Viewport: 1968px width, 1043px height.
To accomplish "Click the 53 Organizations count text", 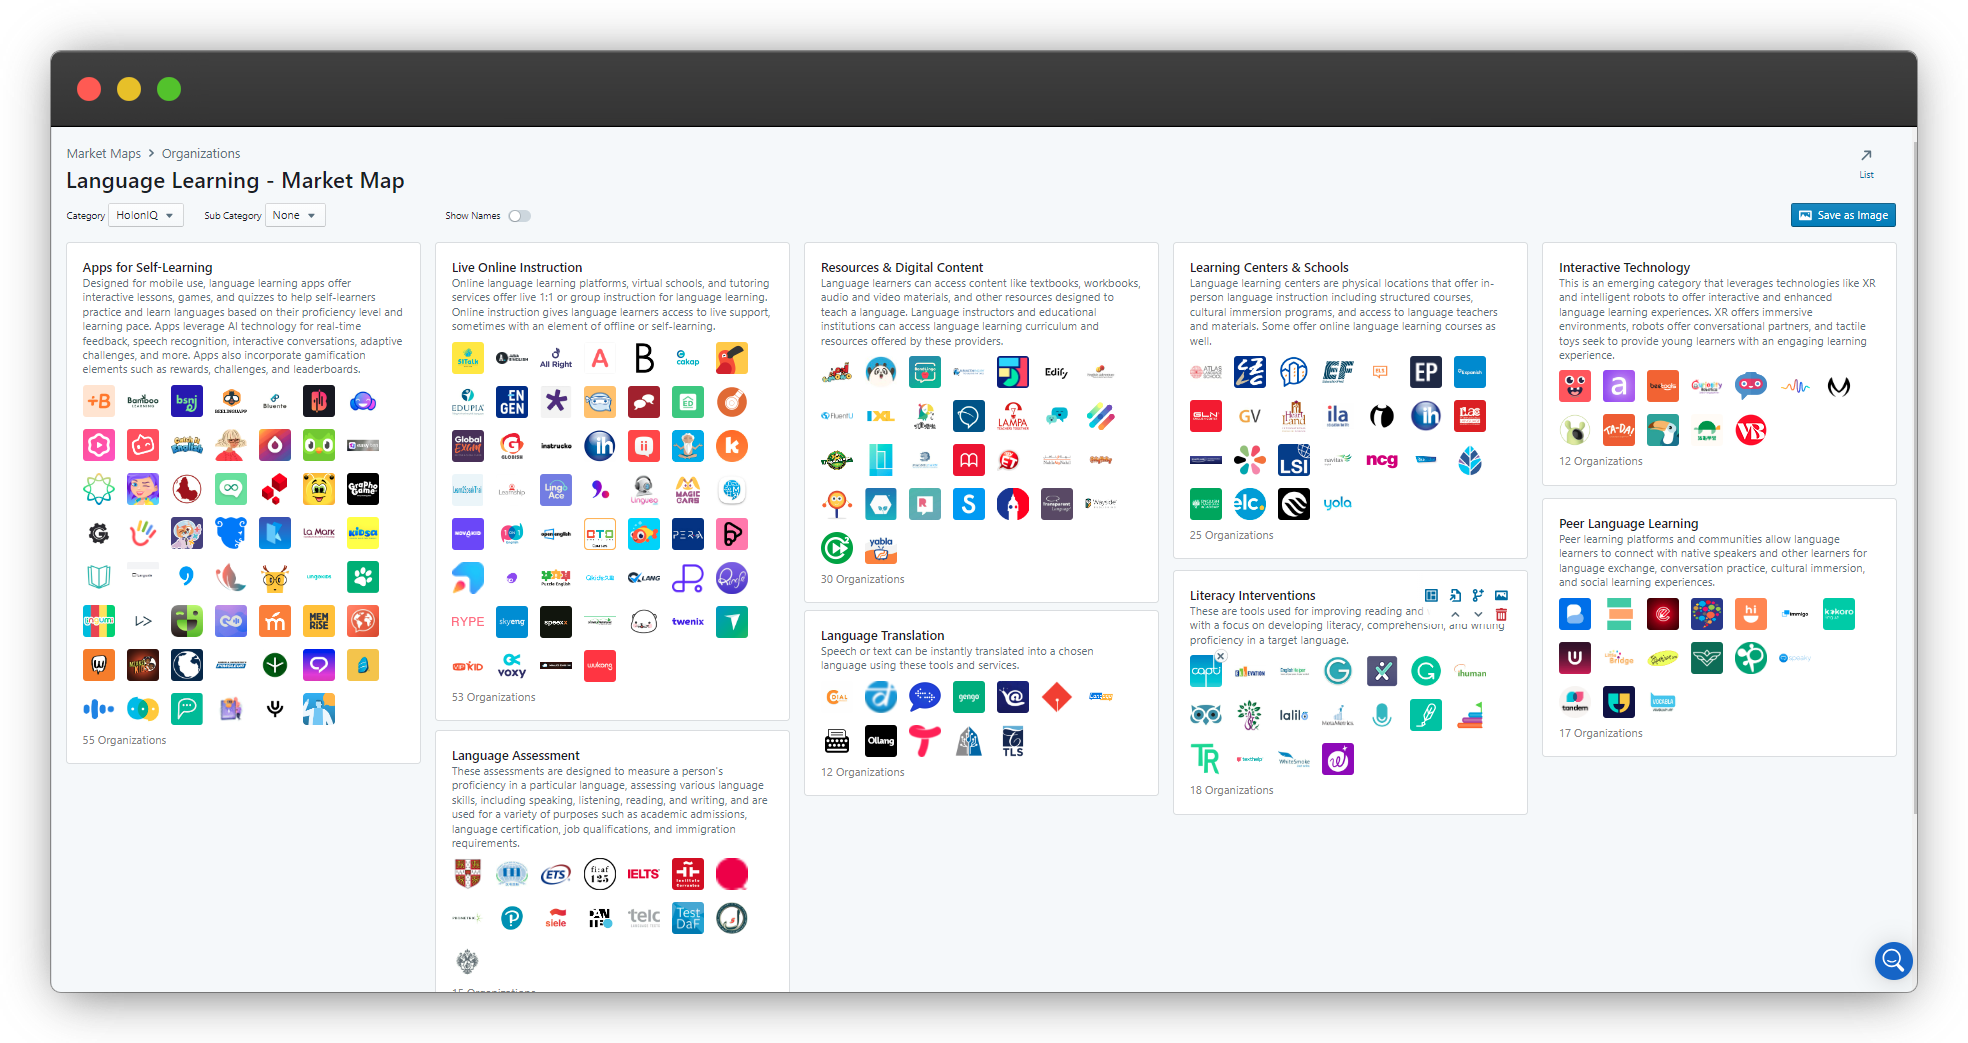I will click(493, 698).
